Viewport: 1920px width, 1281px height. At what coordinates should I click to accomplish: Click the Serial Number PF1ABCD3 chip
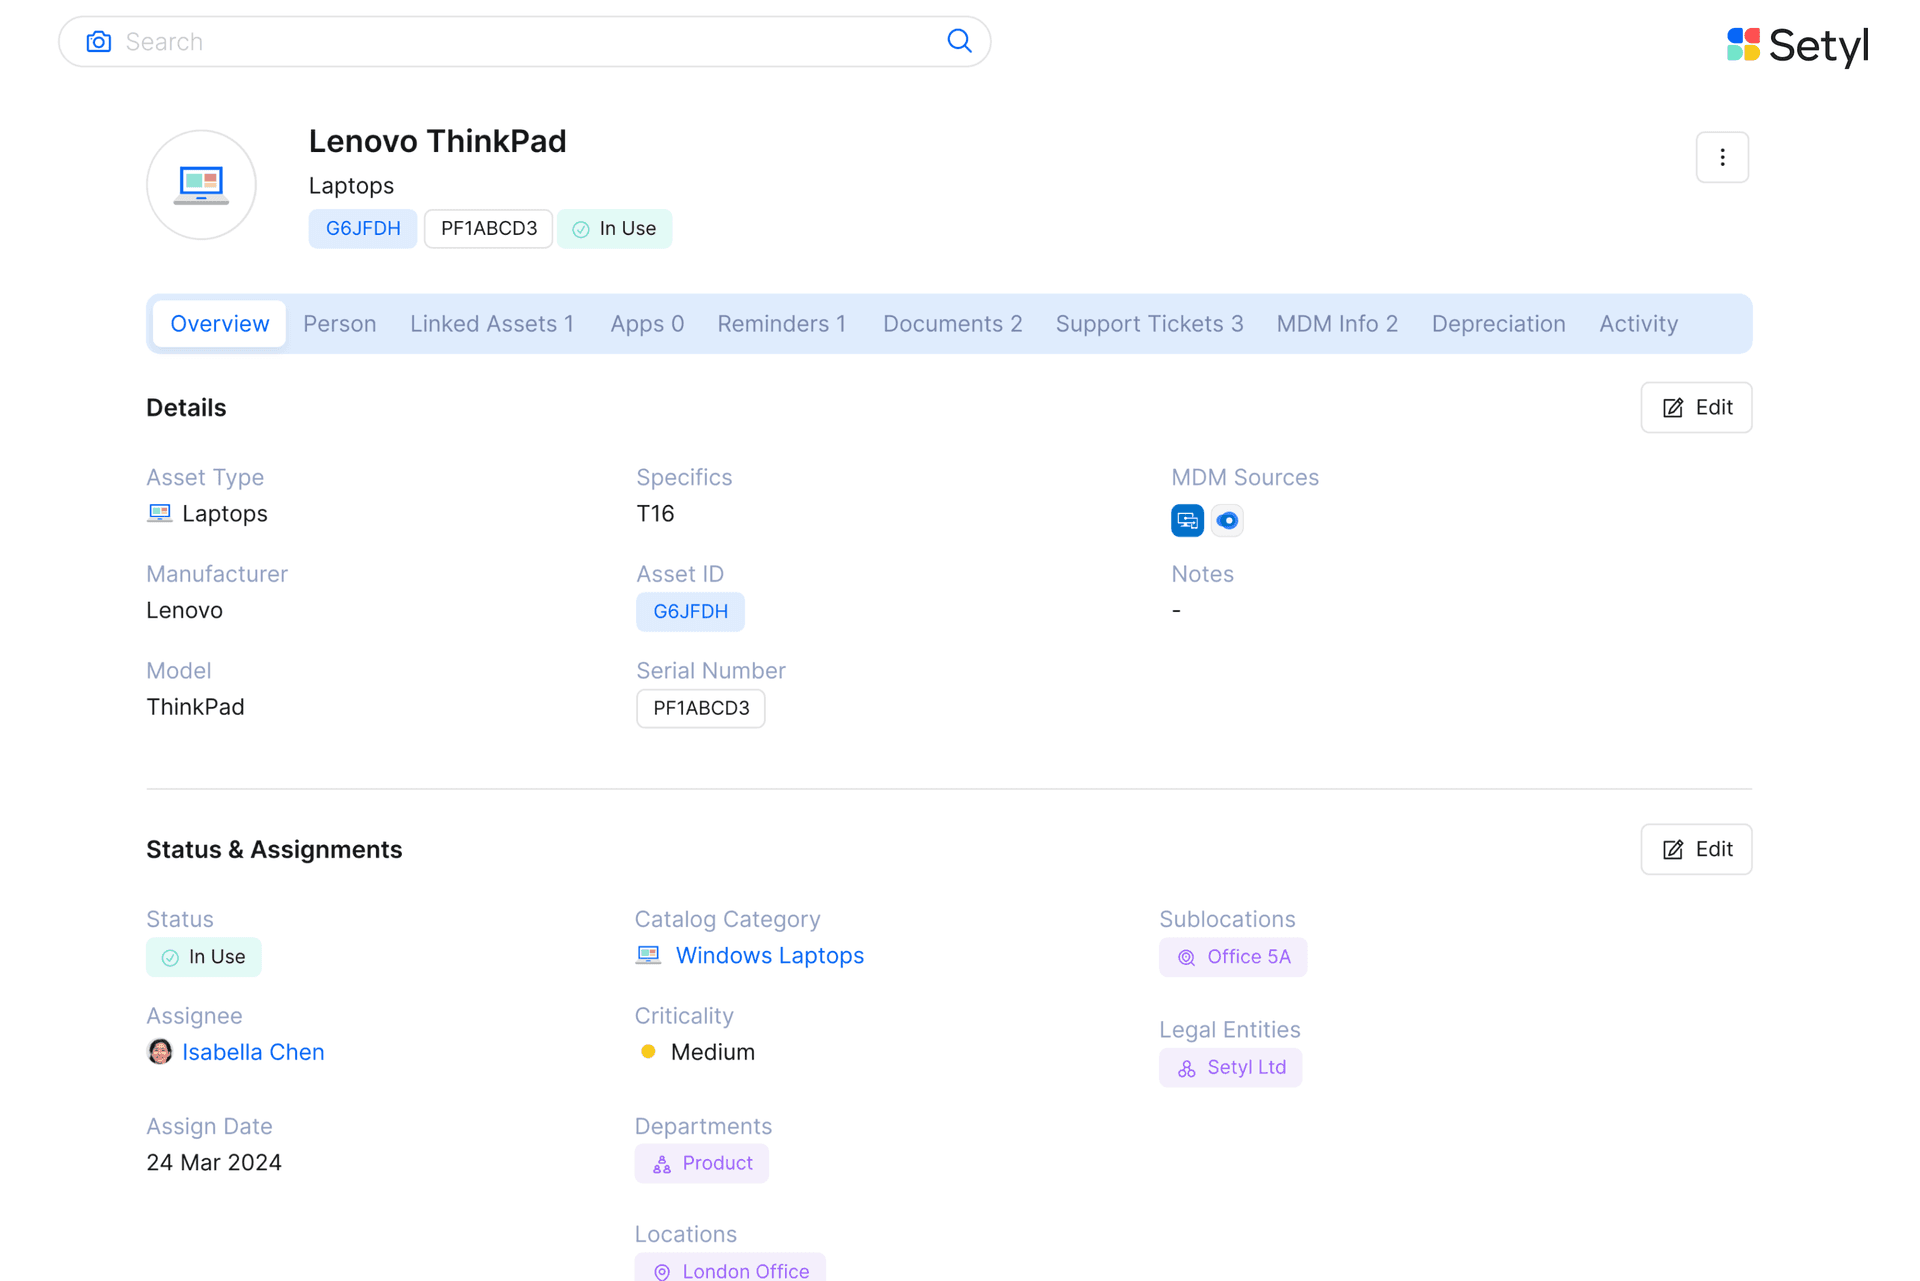[x=701, y=708]
